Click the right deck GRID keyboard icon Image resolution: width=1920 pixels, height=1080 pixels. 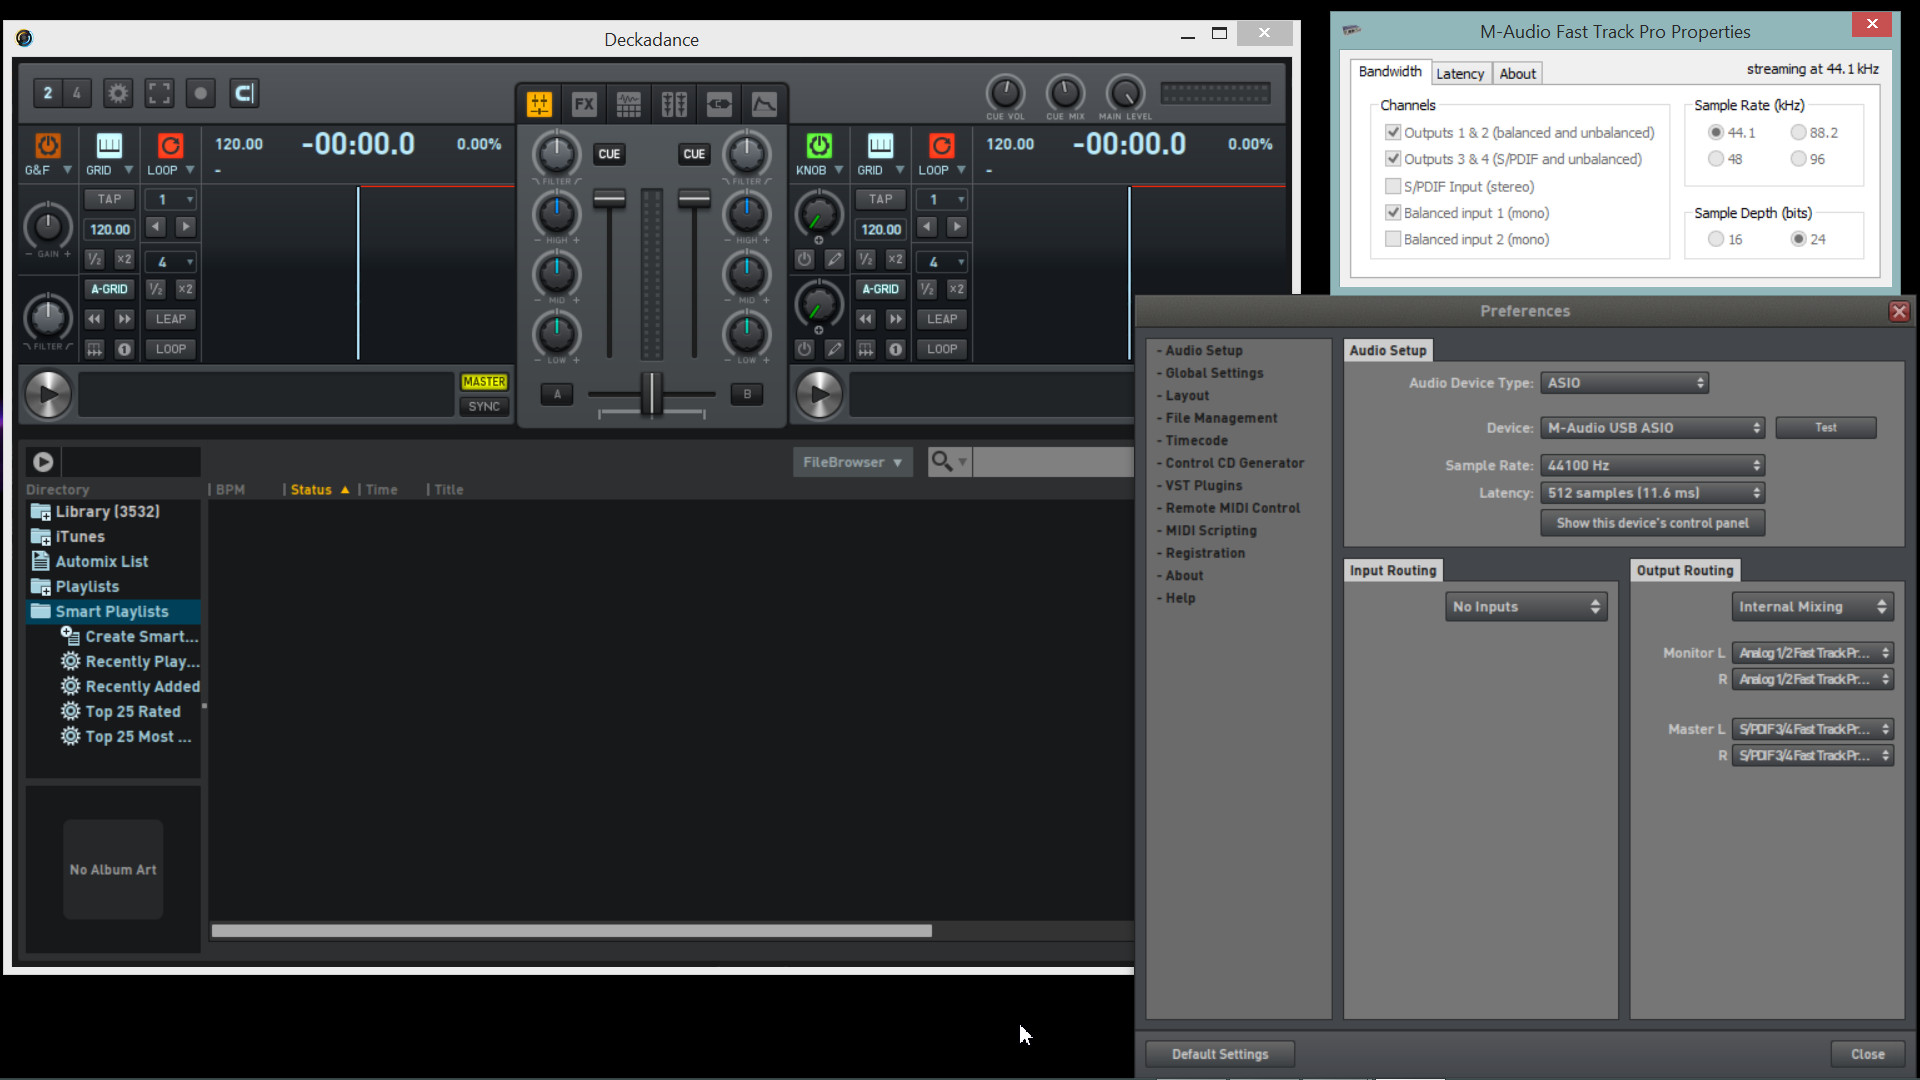pyautogui.click(x=880, y=146)
